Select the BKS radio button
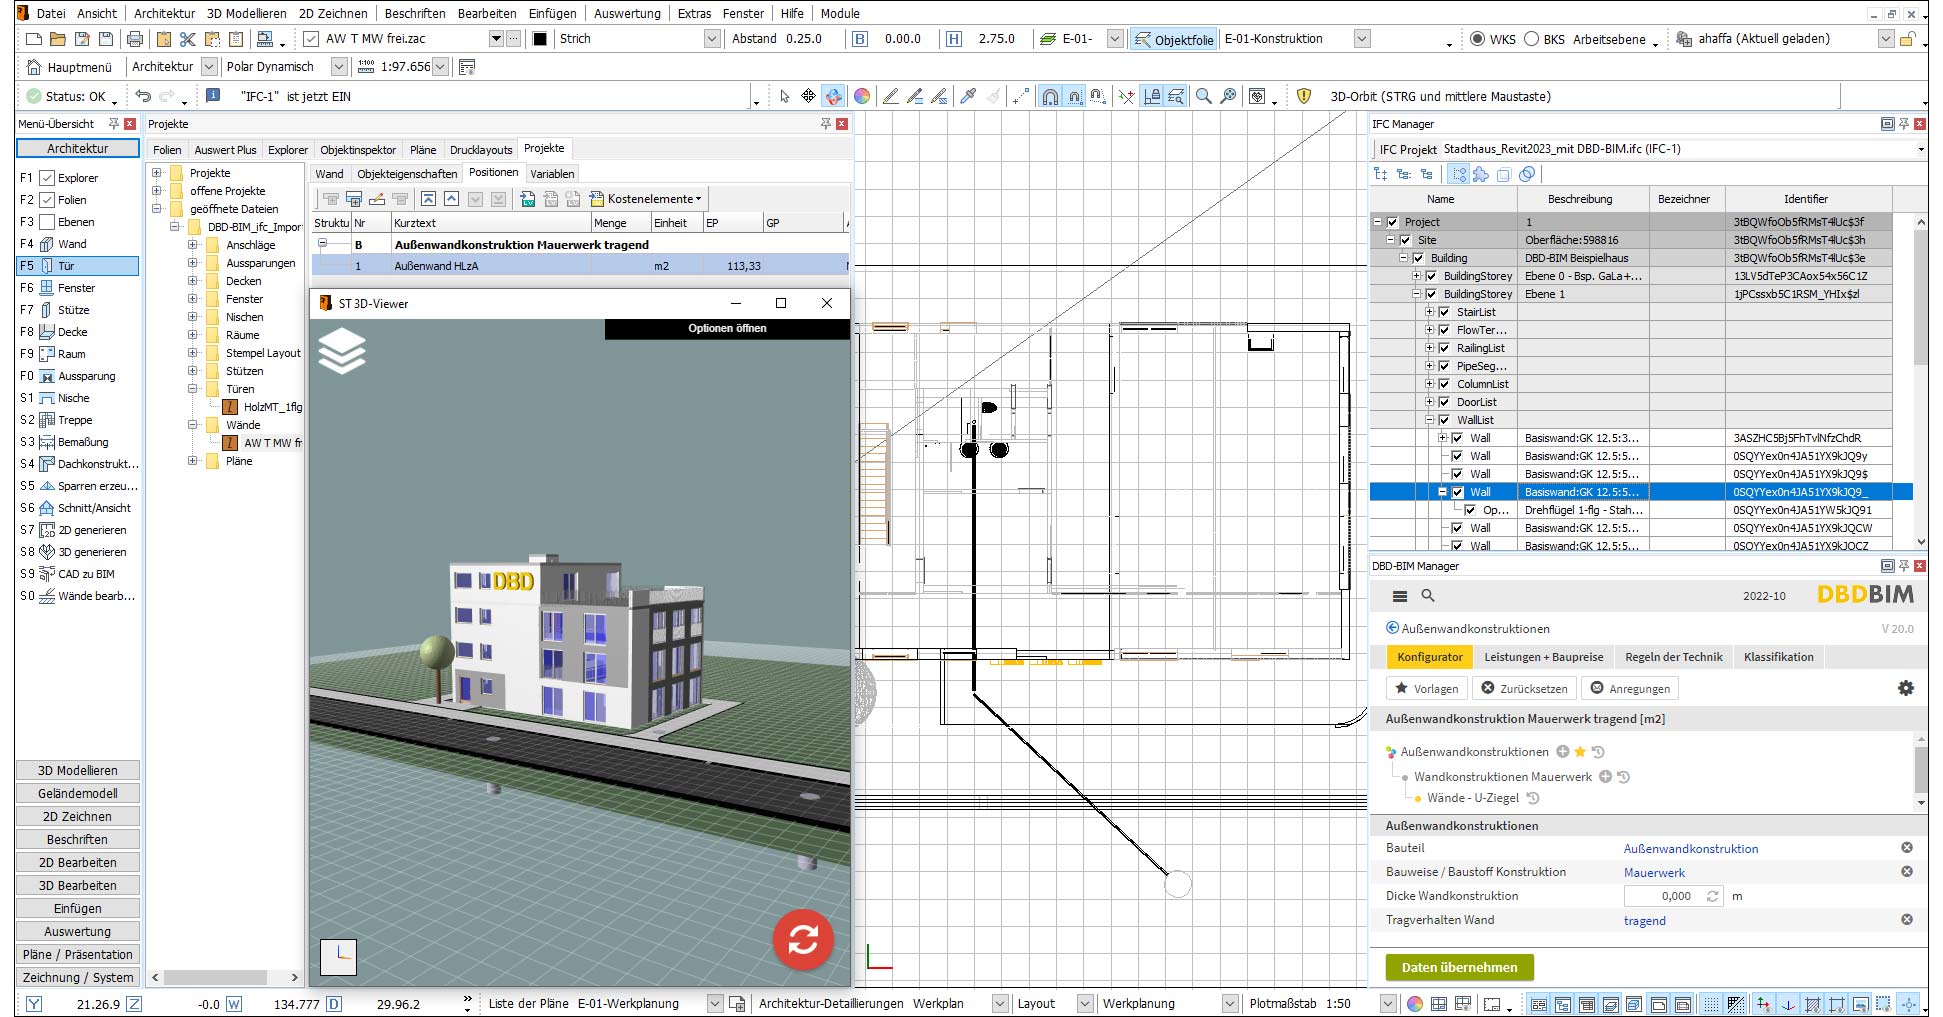 tap(1531, 39)
